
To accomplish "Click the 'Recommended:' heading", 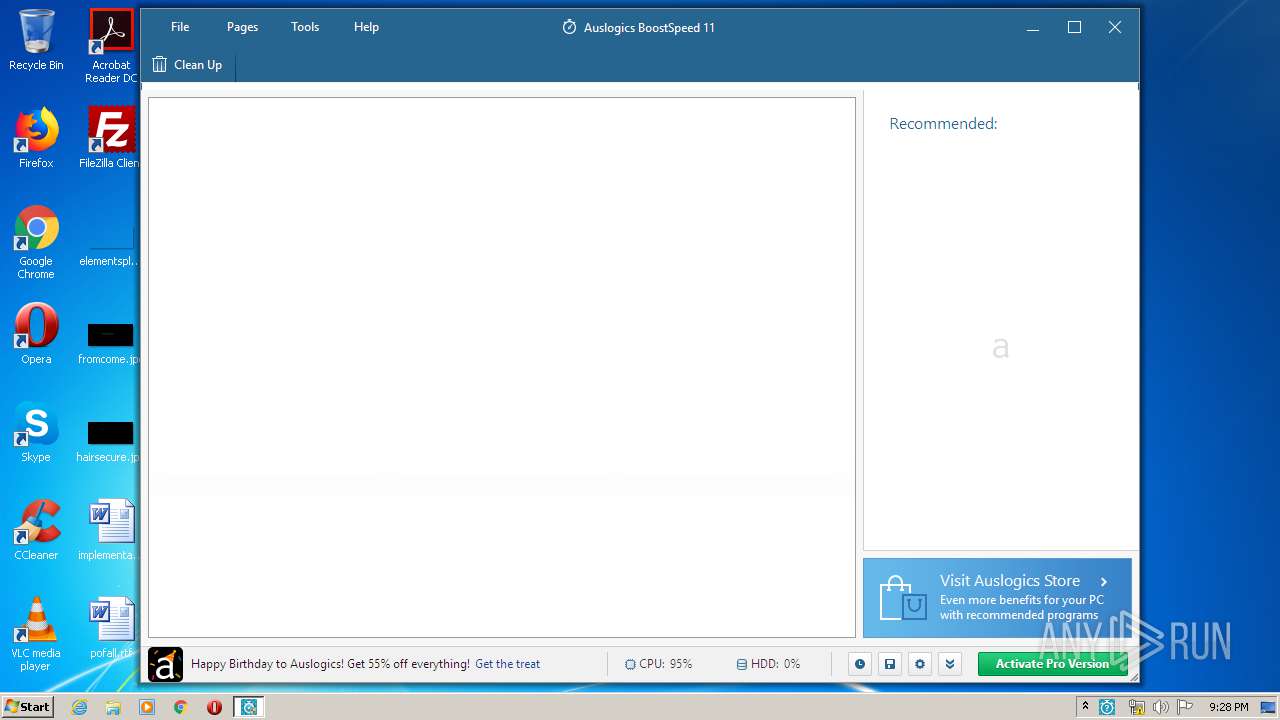I will (x=943, y=124).
